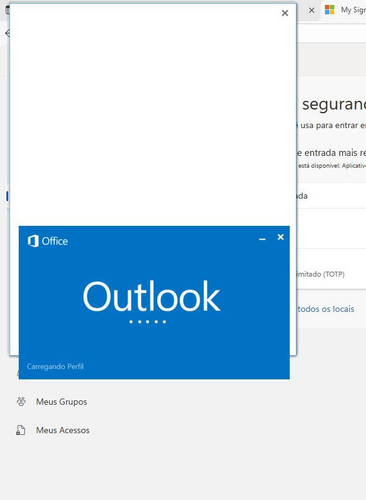Open Meus Grupos in the sidebar
Viewport: 366px width, 500px height.
coord(61,402)
